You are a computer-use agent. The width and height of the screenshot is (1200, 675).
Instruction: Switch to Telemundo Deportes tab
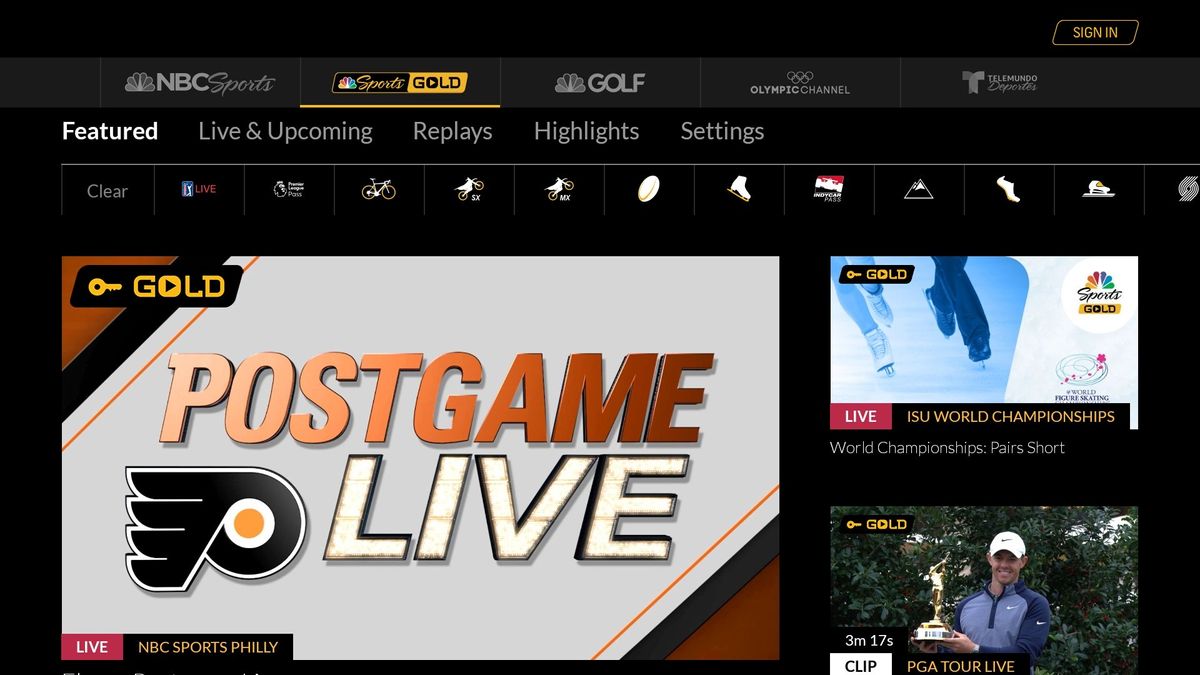click(x=1000, y=82)
